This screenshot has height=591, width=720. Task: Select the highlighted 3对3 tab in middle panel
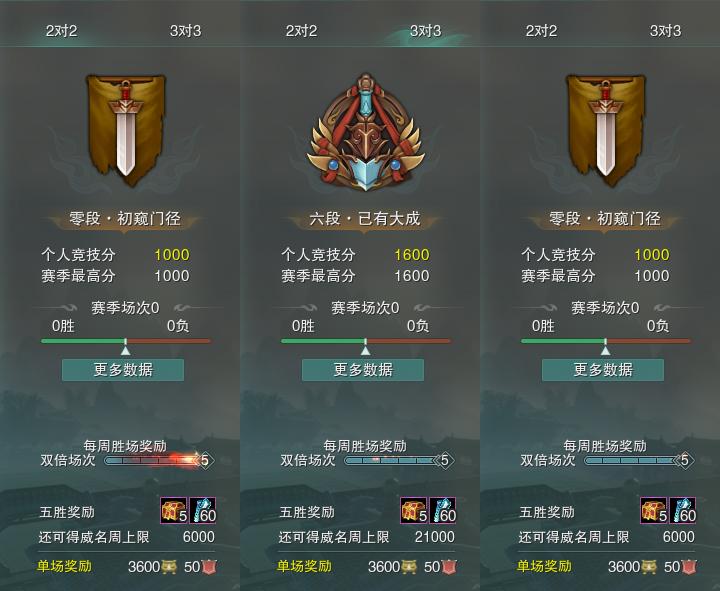[425, 31]
